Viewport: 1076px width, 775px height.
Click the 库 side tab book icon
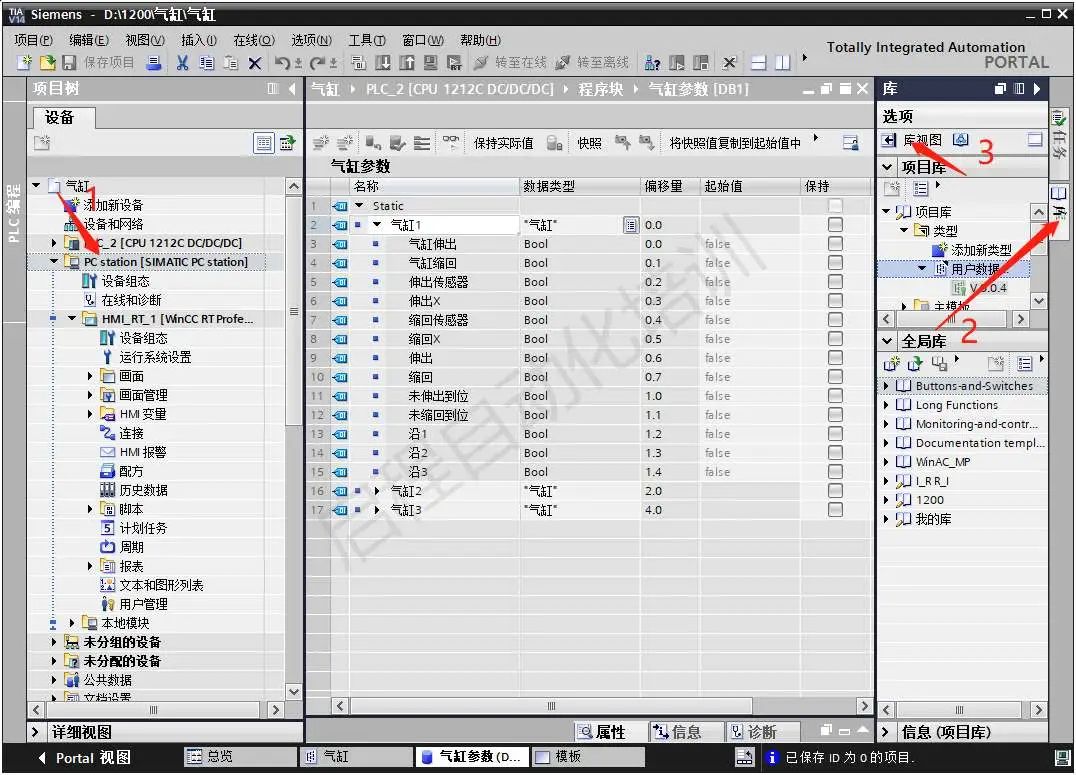[x=1058, y=195]
